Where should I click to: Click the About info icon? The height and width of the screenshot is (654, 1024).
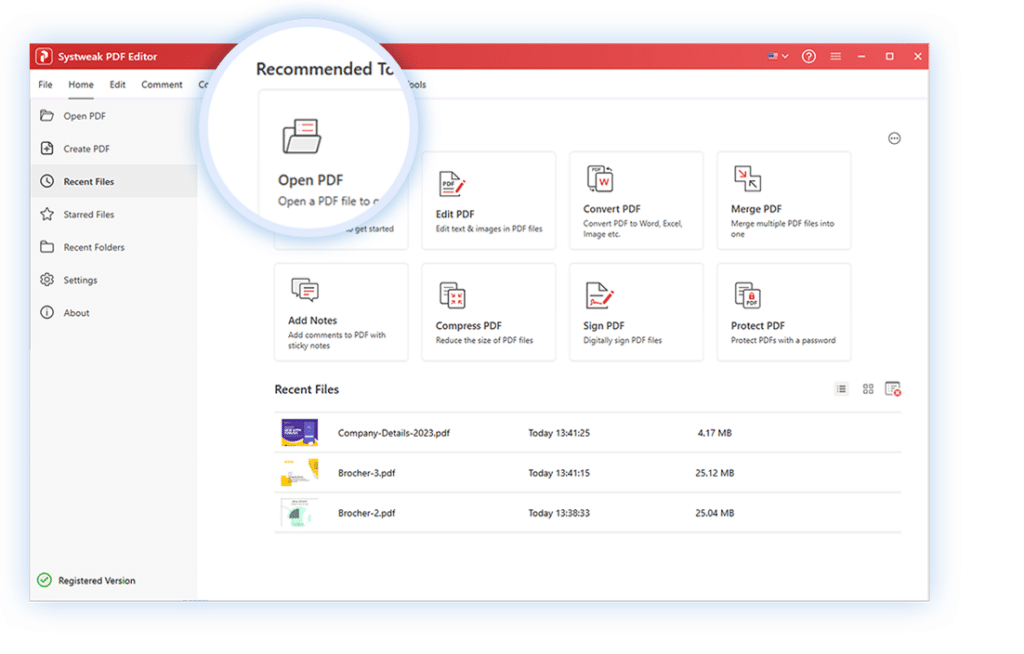pos(47,312)
